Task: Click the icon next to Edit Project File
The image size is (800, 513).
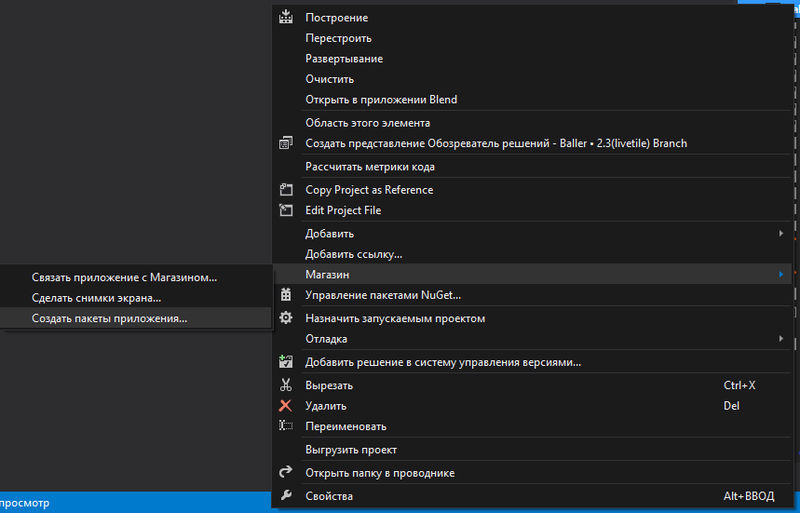Action: [x=286, y=210]
